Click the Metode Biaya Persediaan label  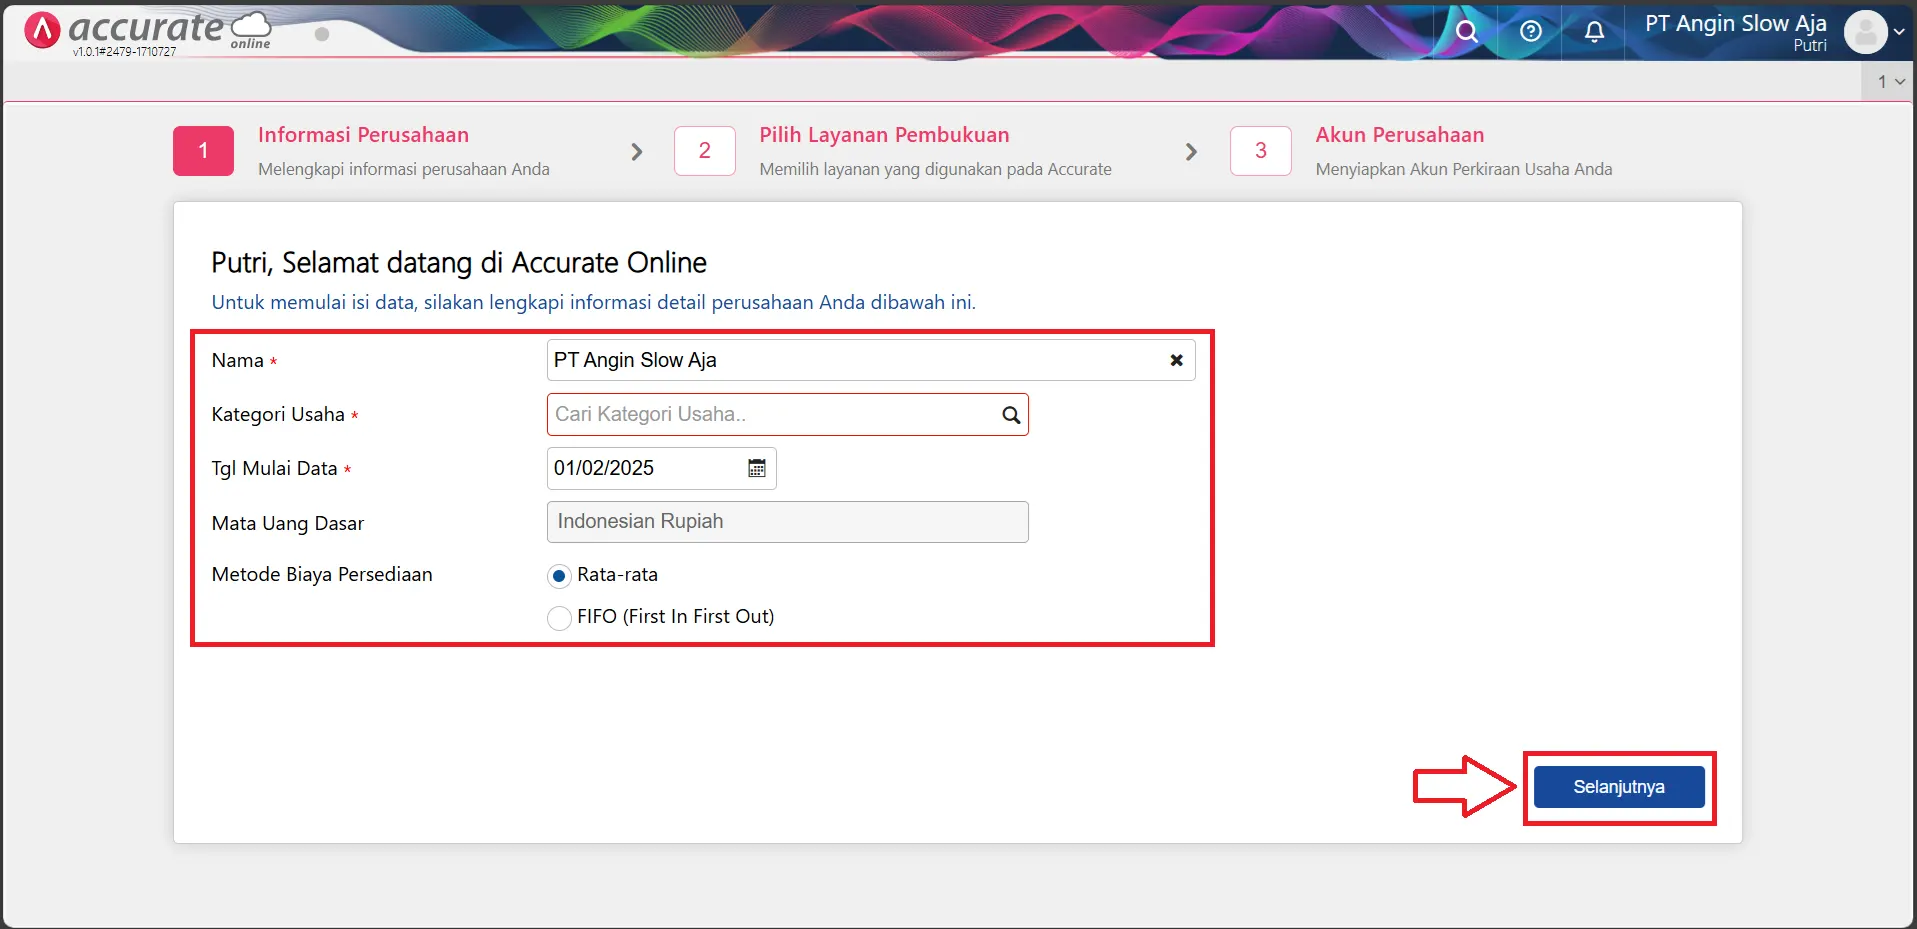(x=322, y=575)
